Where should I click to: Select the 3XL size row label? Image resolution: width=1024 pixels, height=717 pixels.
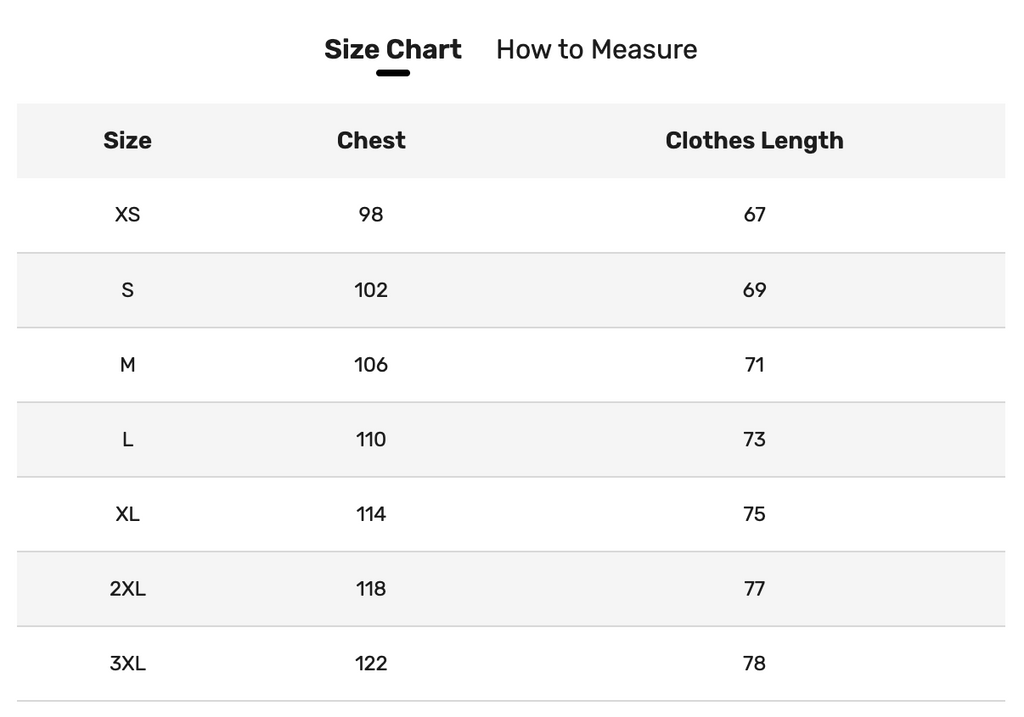[127, 663]
